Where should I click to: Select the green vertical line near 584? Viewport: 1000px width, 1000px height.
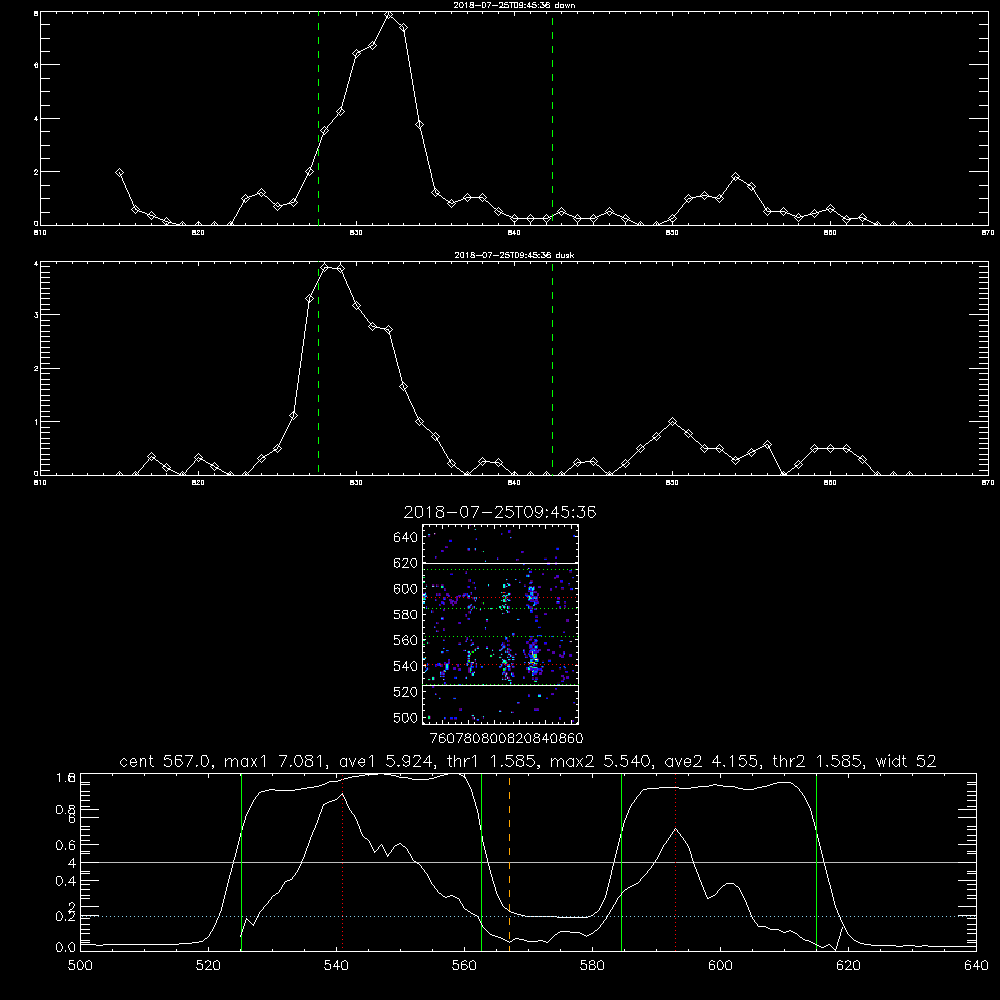pos(621,861)
